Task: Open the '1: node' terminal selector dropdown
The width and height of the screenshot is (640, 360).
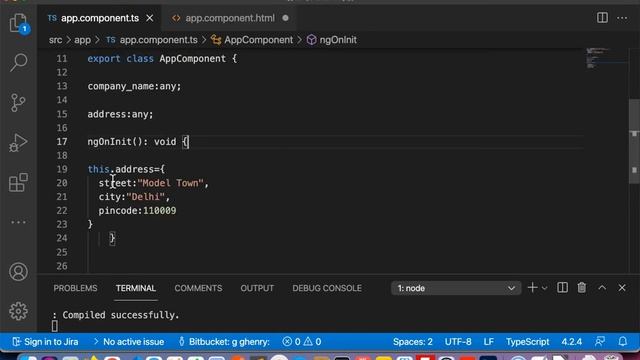Action: pyautogui.click(x=456, y=288)
